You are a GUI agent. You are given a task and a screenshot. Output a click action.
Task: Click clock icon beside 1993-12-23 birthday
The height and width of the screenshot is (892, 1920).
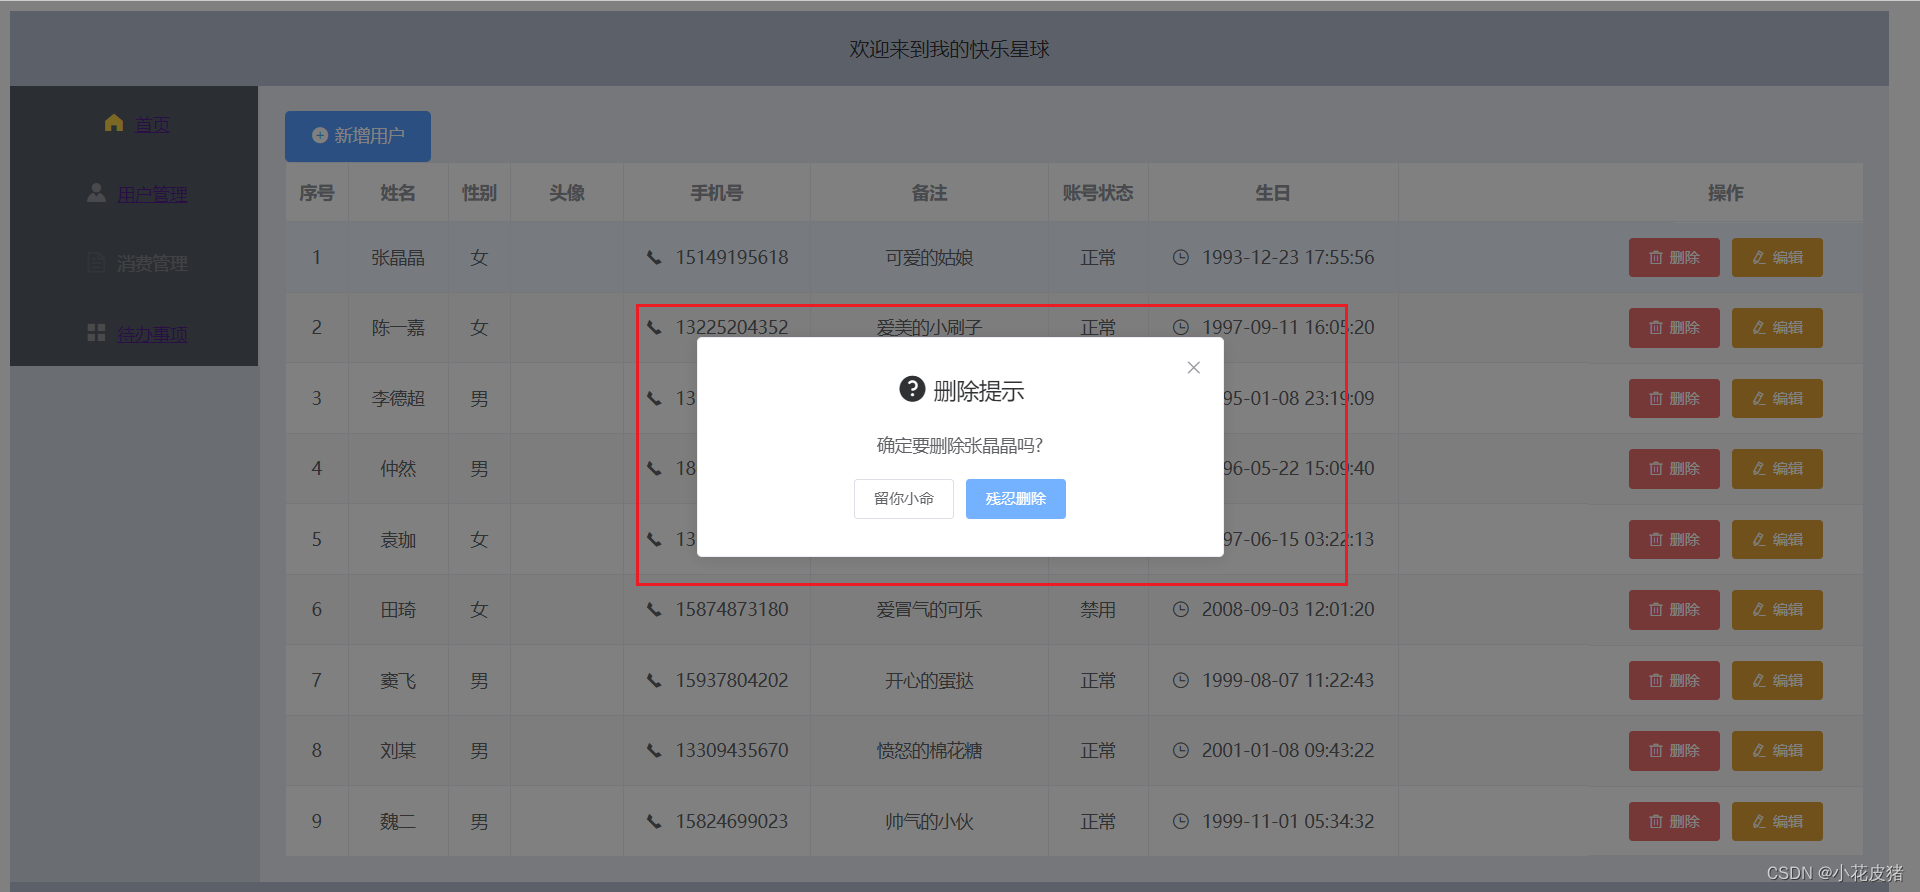click(1181, 258)
